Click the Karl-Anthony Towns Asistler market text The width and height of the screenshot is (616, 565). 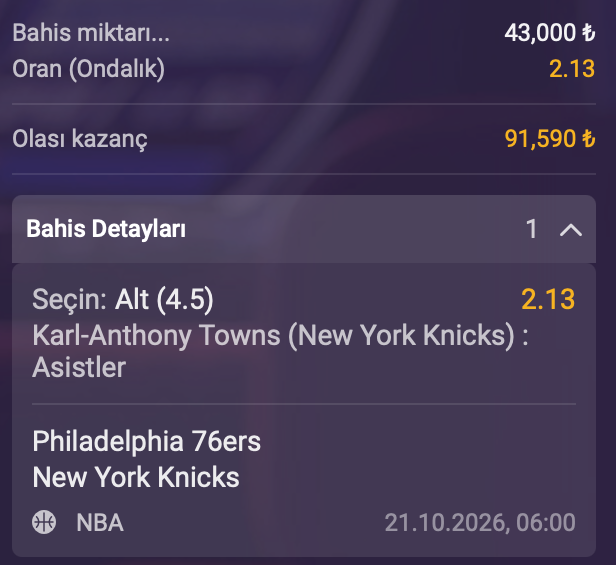click(x=280, y=351)
